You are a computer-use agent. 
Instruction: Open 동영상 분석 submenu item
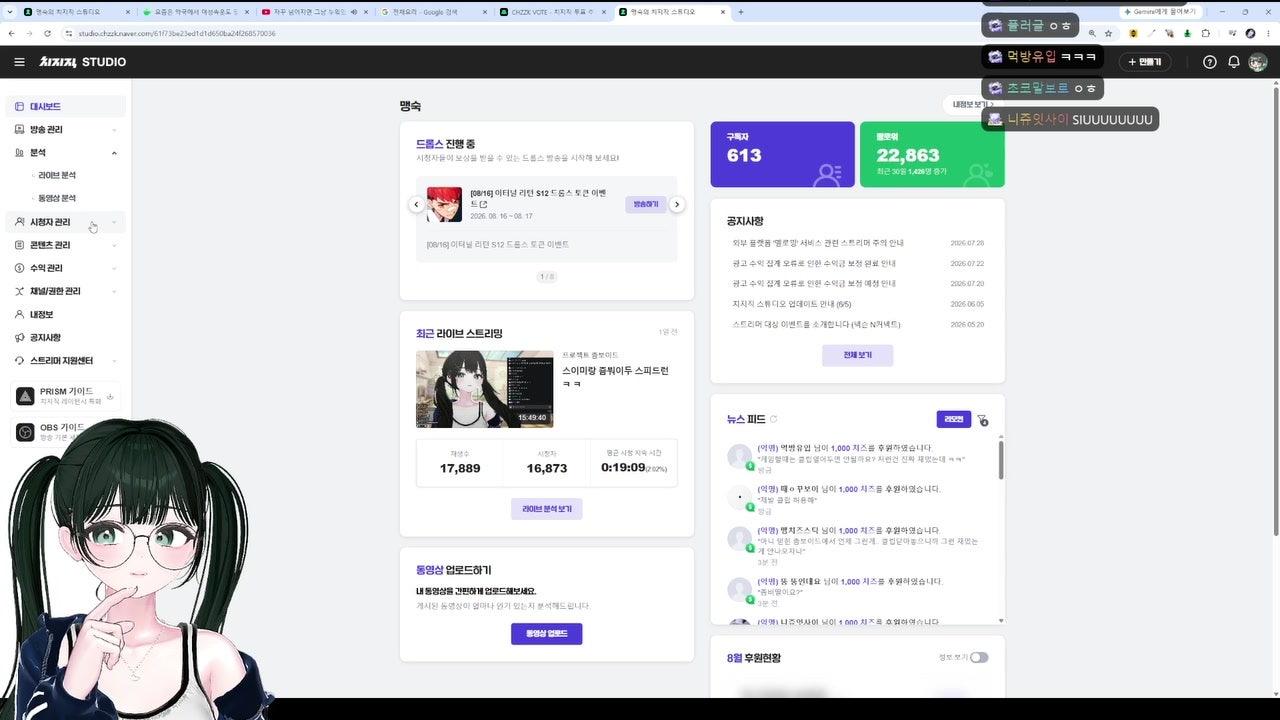click(x=57, y=198)
